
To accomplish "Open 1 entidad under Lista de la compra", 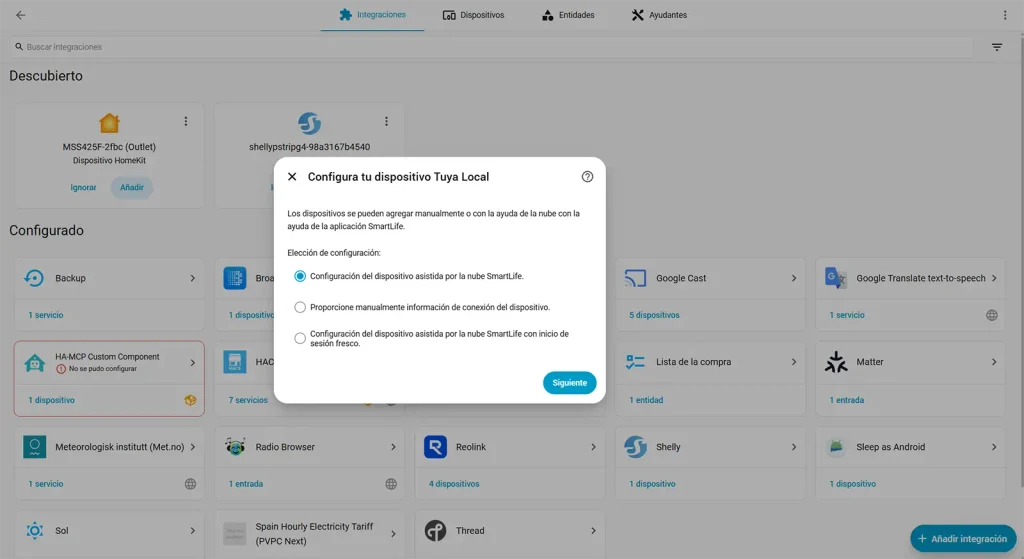I will [x=646, y=400].
